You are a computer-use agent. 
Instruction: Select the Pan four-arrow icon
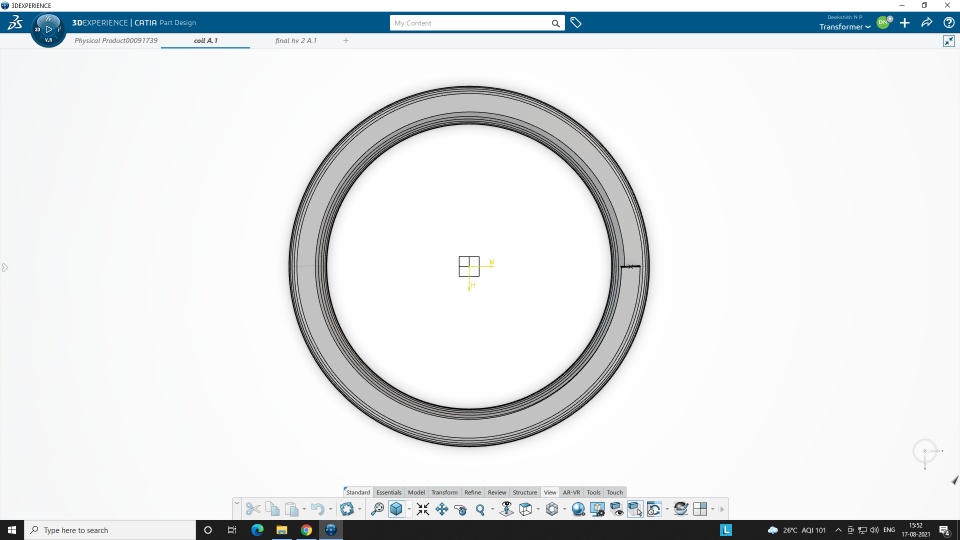tap(441, 509)
